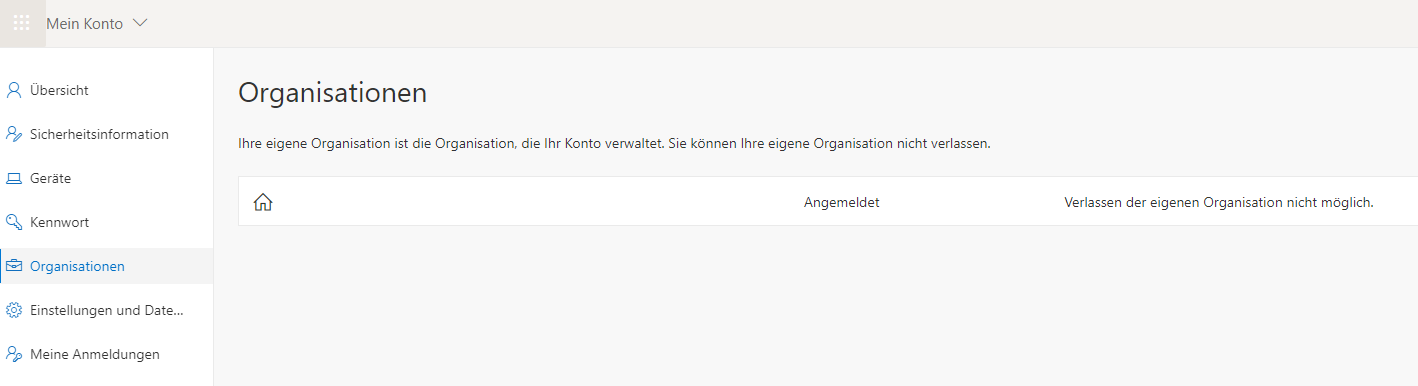Open the app launcher waffle icon
The height and width of the screenshot is (386, 1418).
pyautogui.click(x=22, y=23)
